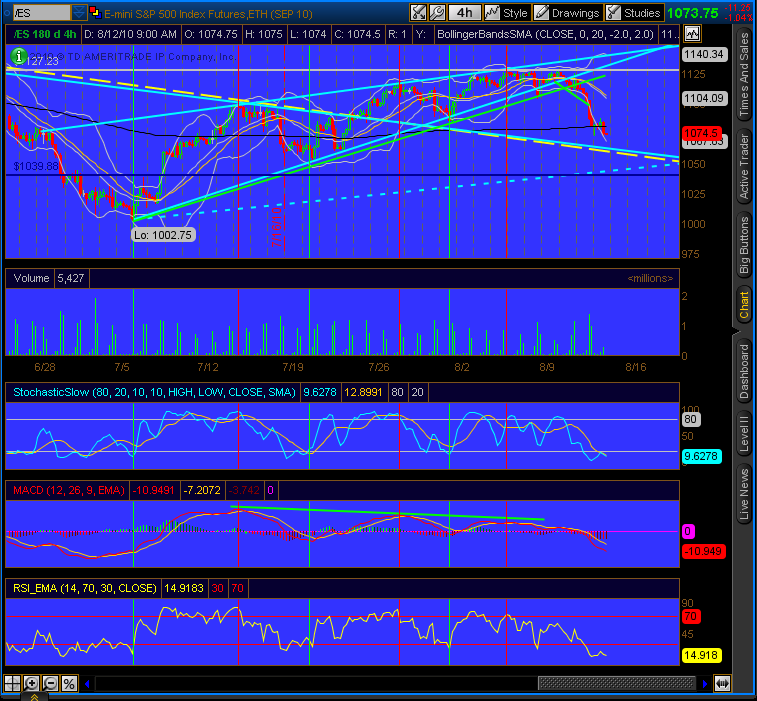The image size is (757, 701).
Task: Click the RSI value 14.9183 in header
Action: pyautogui.click(x=183, y=588)
